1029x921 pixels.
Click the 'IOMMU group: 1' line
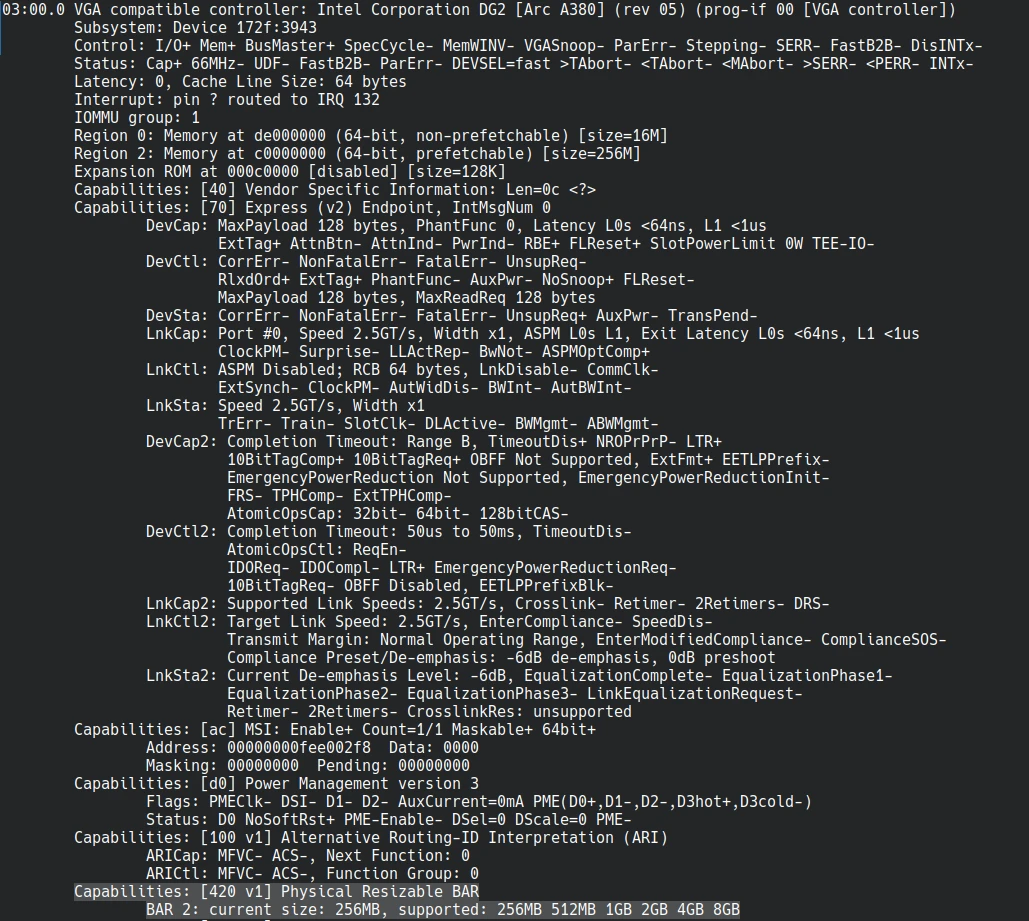pos(136,117)
